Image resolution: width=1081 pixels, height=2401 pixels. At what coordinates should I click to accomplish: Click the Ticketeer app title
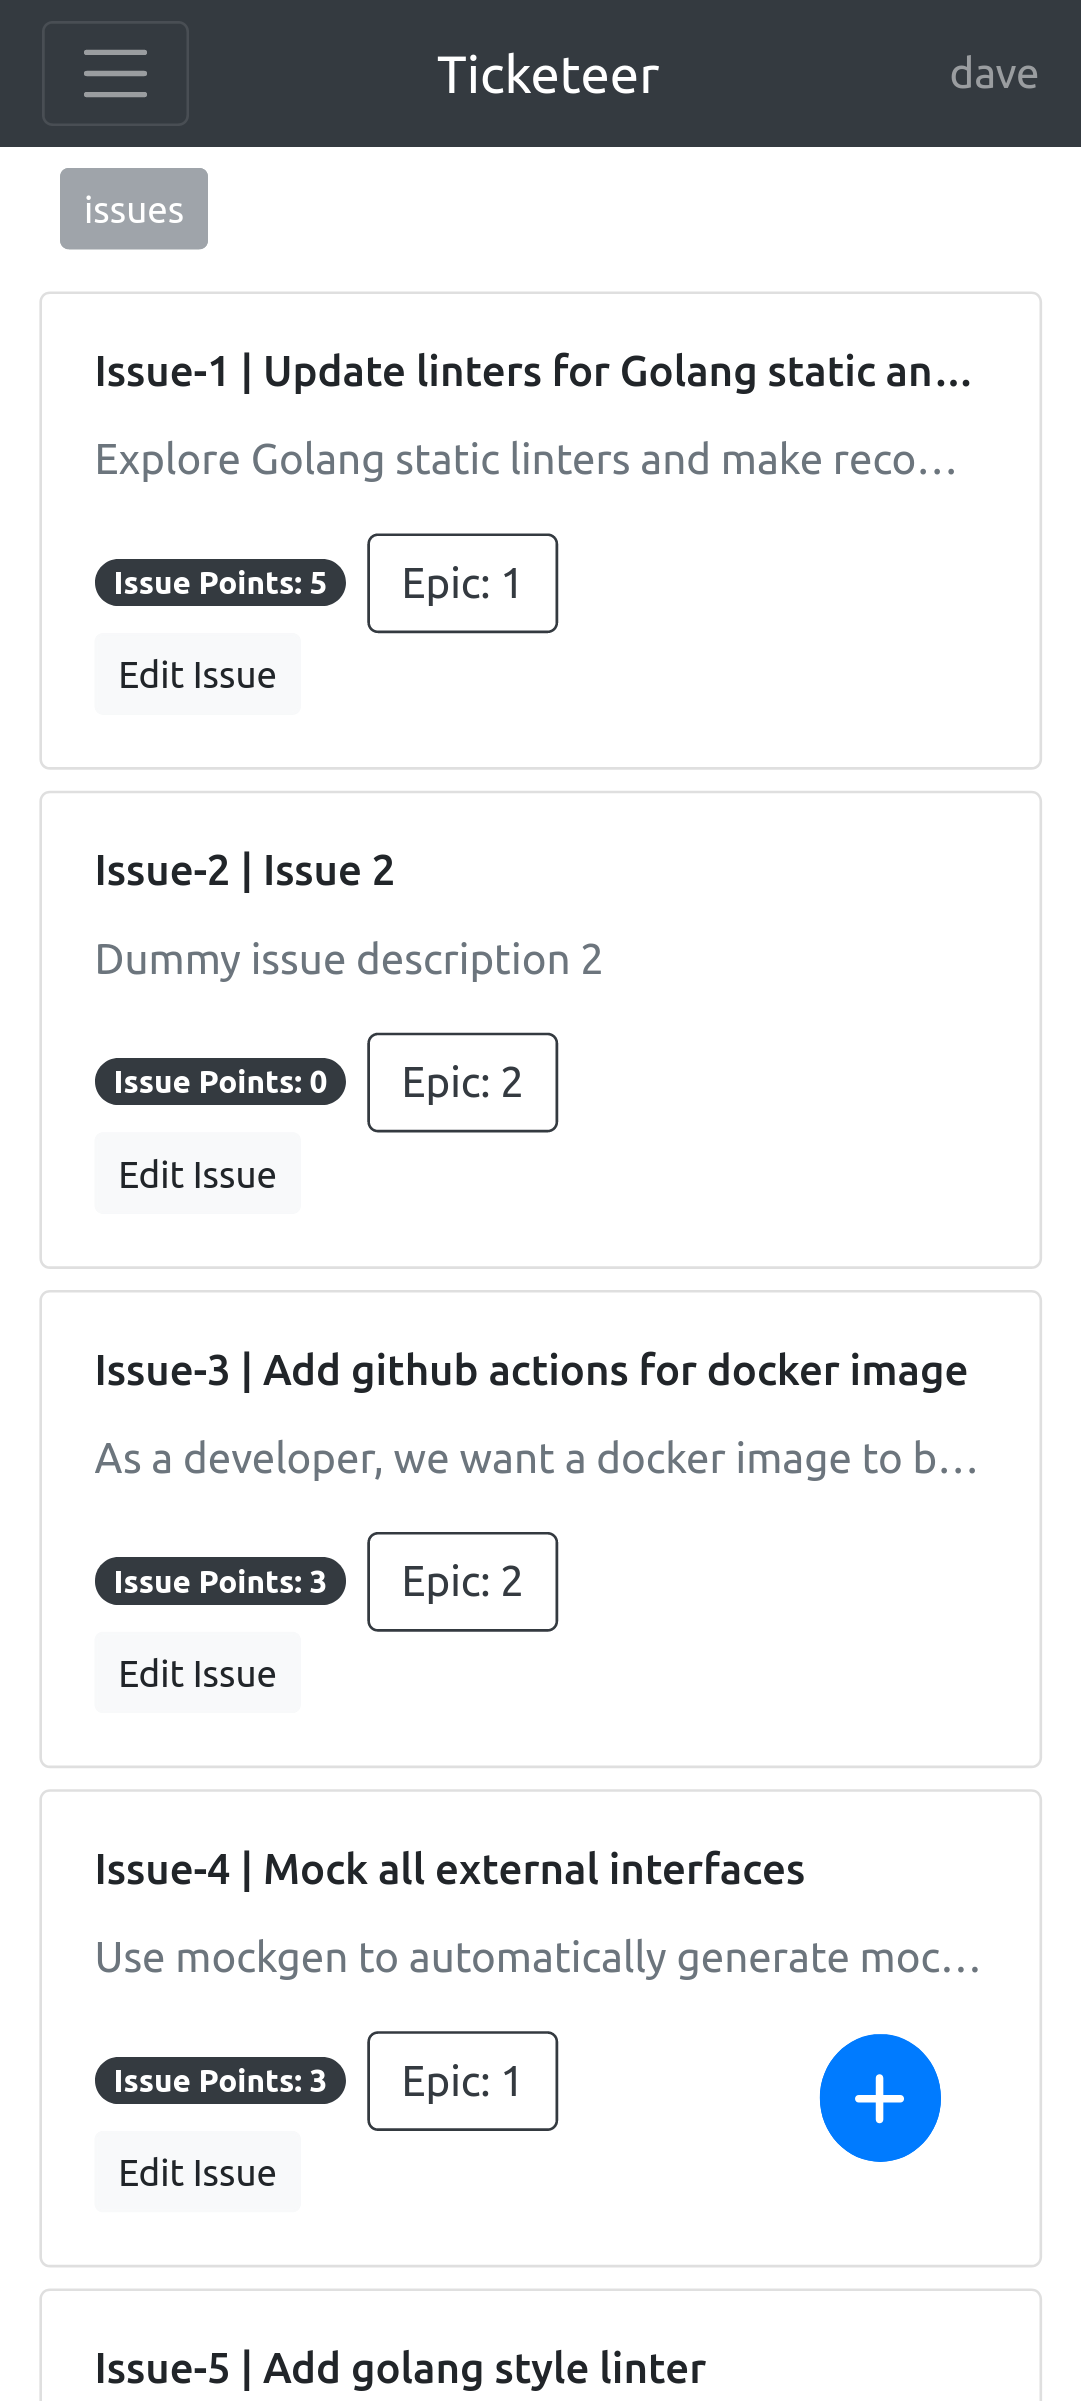click(548, 73)
